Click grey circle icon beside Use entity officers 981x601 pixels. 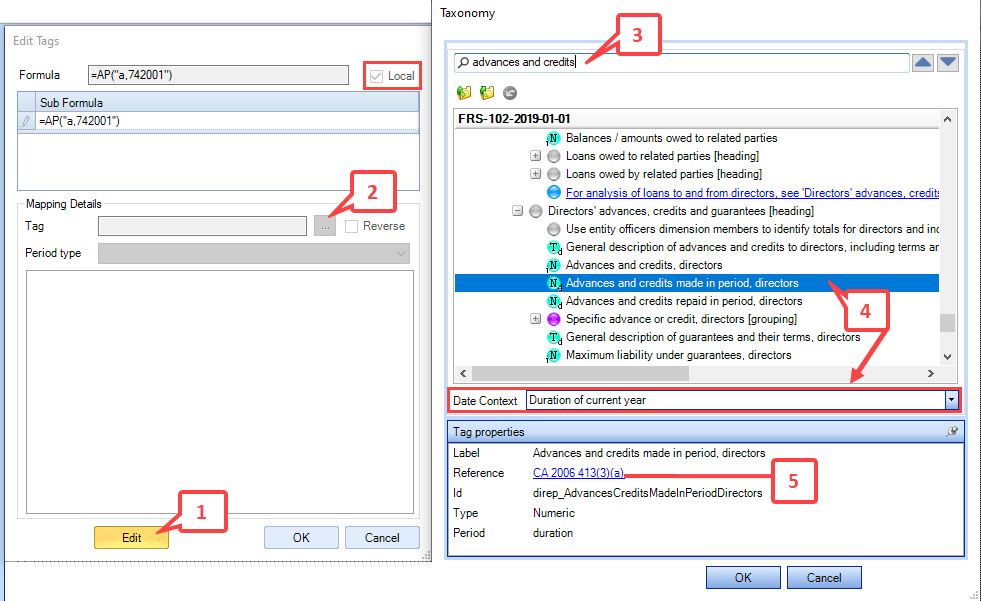click(x=554, y=229)
